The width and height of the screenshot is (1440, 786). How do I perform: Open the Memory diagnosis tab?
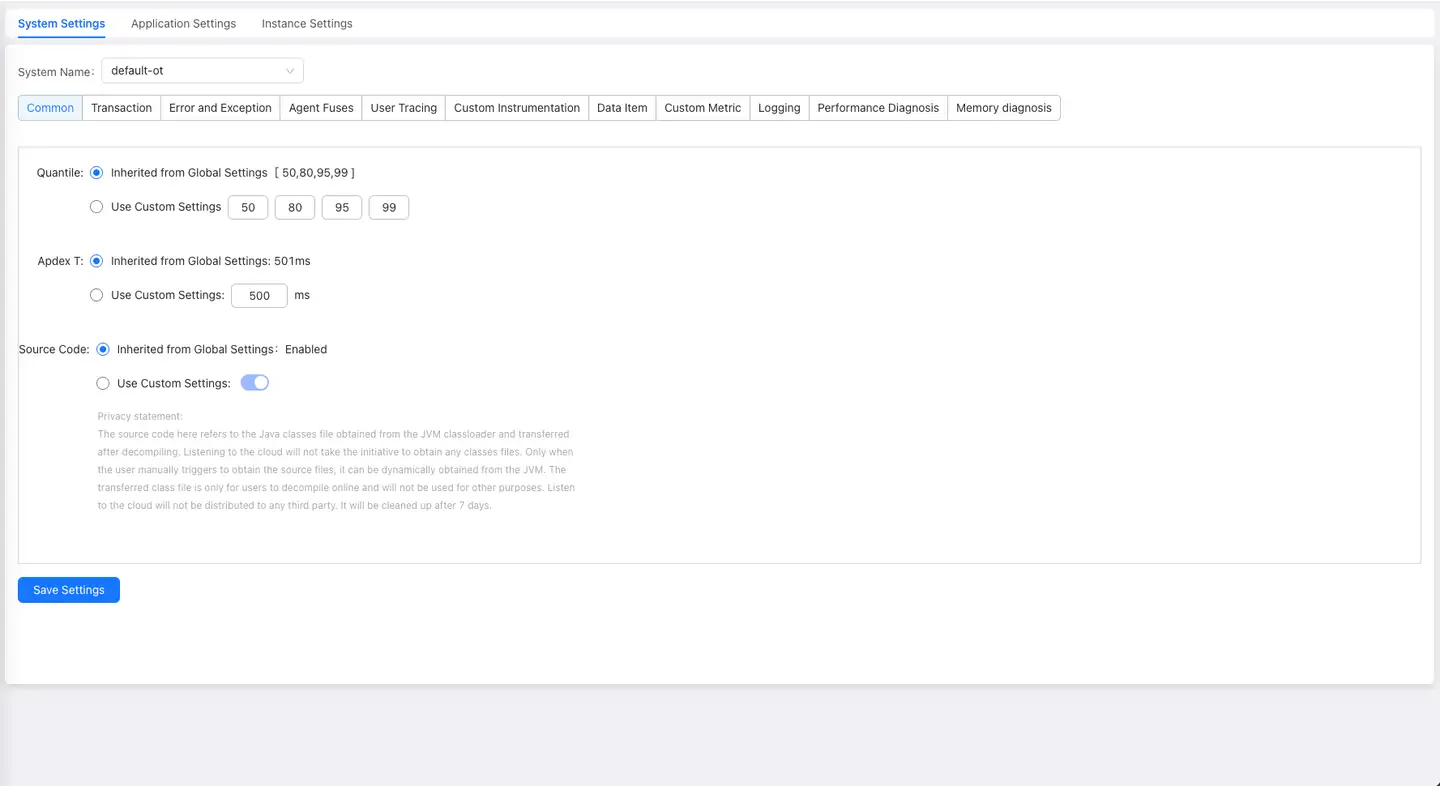(1003, 108)
